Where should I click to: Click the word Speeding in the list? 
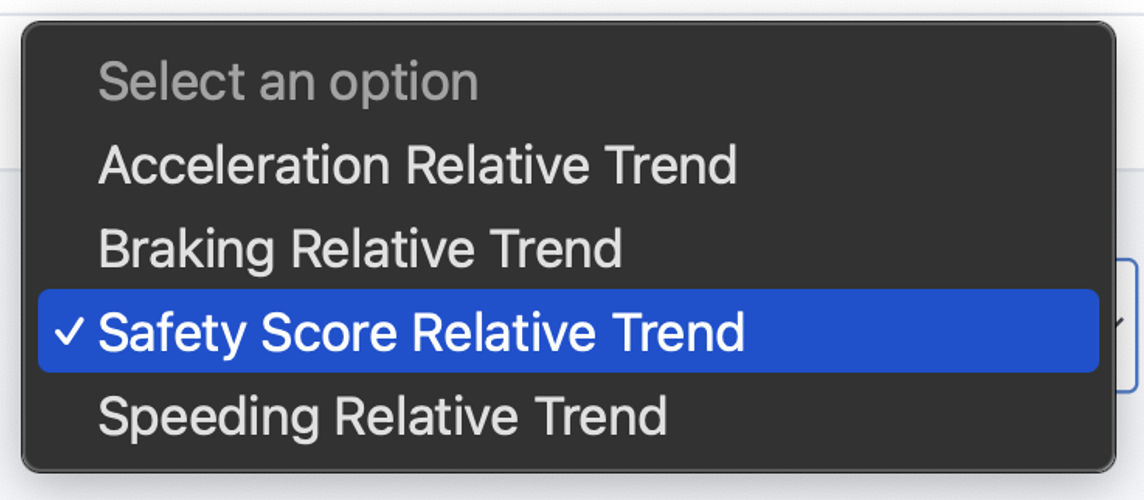tap(209, 416)
